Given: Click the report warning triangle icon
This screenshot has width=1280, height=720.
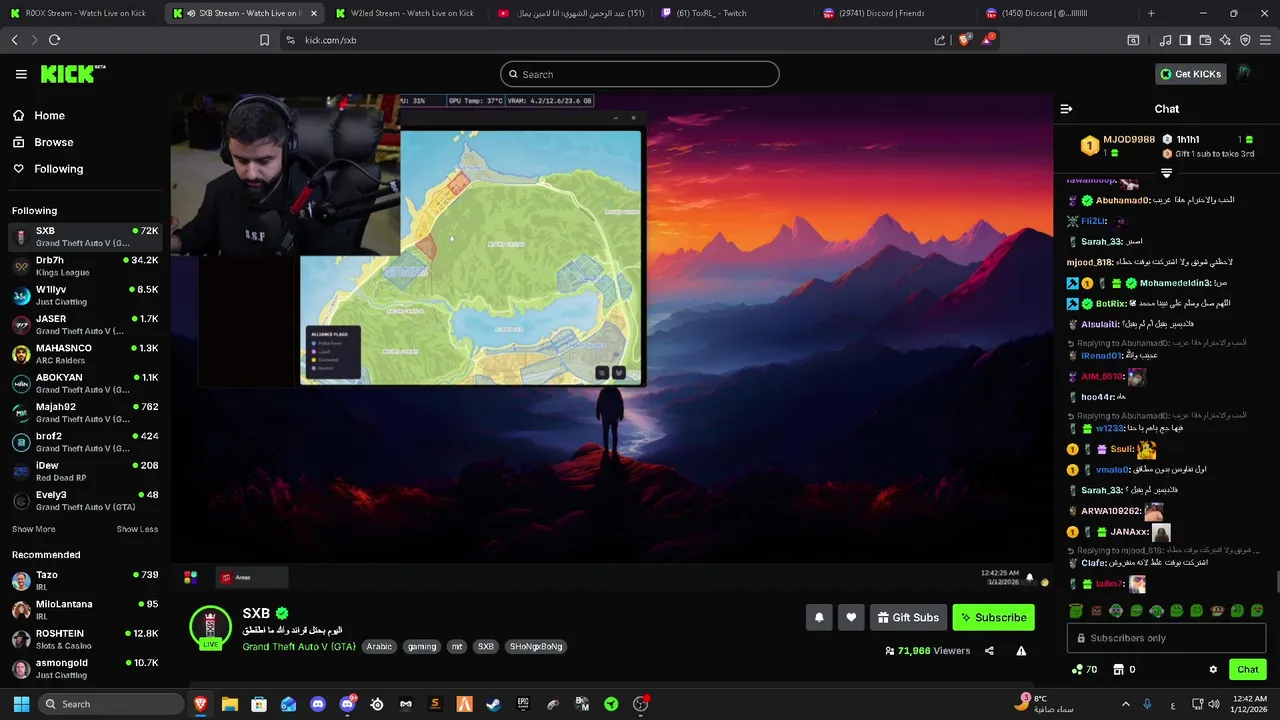Looking at the screenshot, I should [1021, 651].
